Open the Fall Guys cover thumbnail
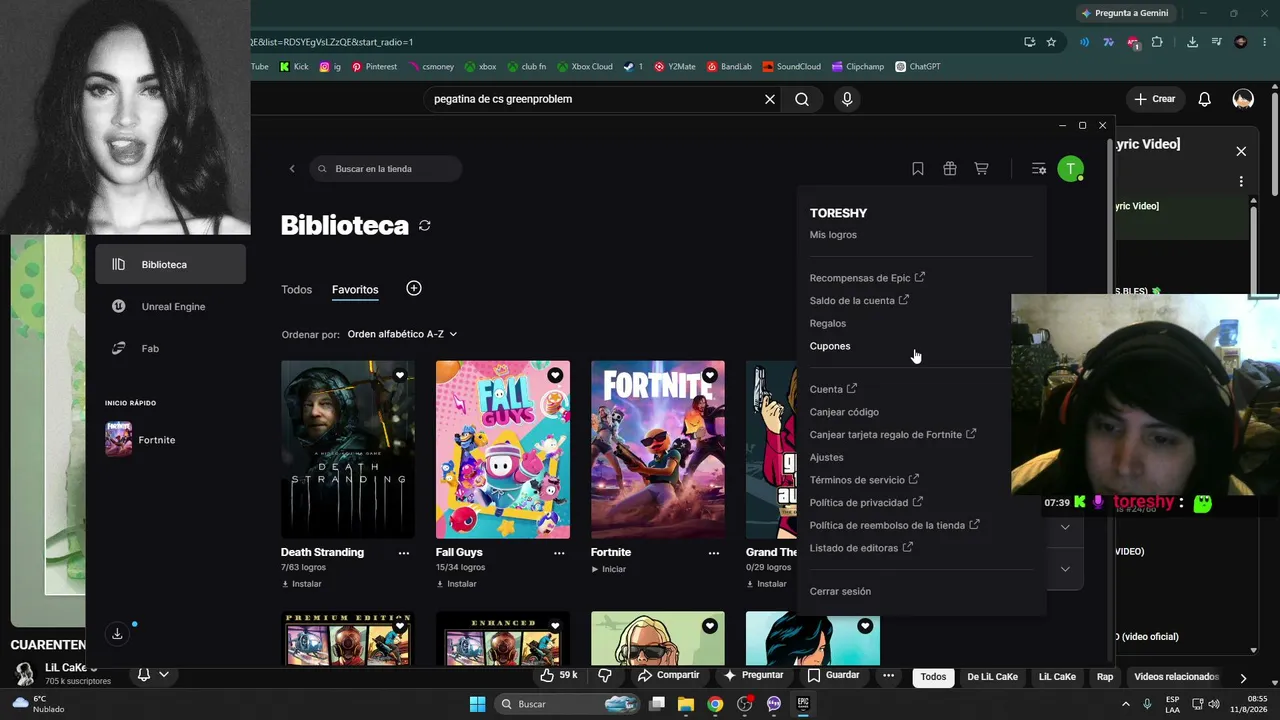This screenshot has width=1280, height=720. point(503,450)
